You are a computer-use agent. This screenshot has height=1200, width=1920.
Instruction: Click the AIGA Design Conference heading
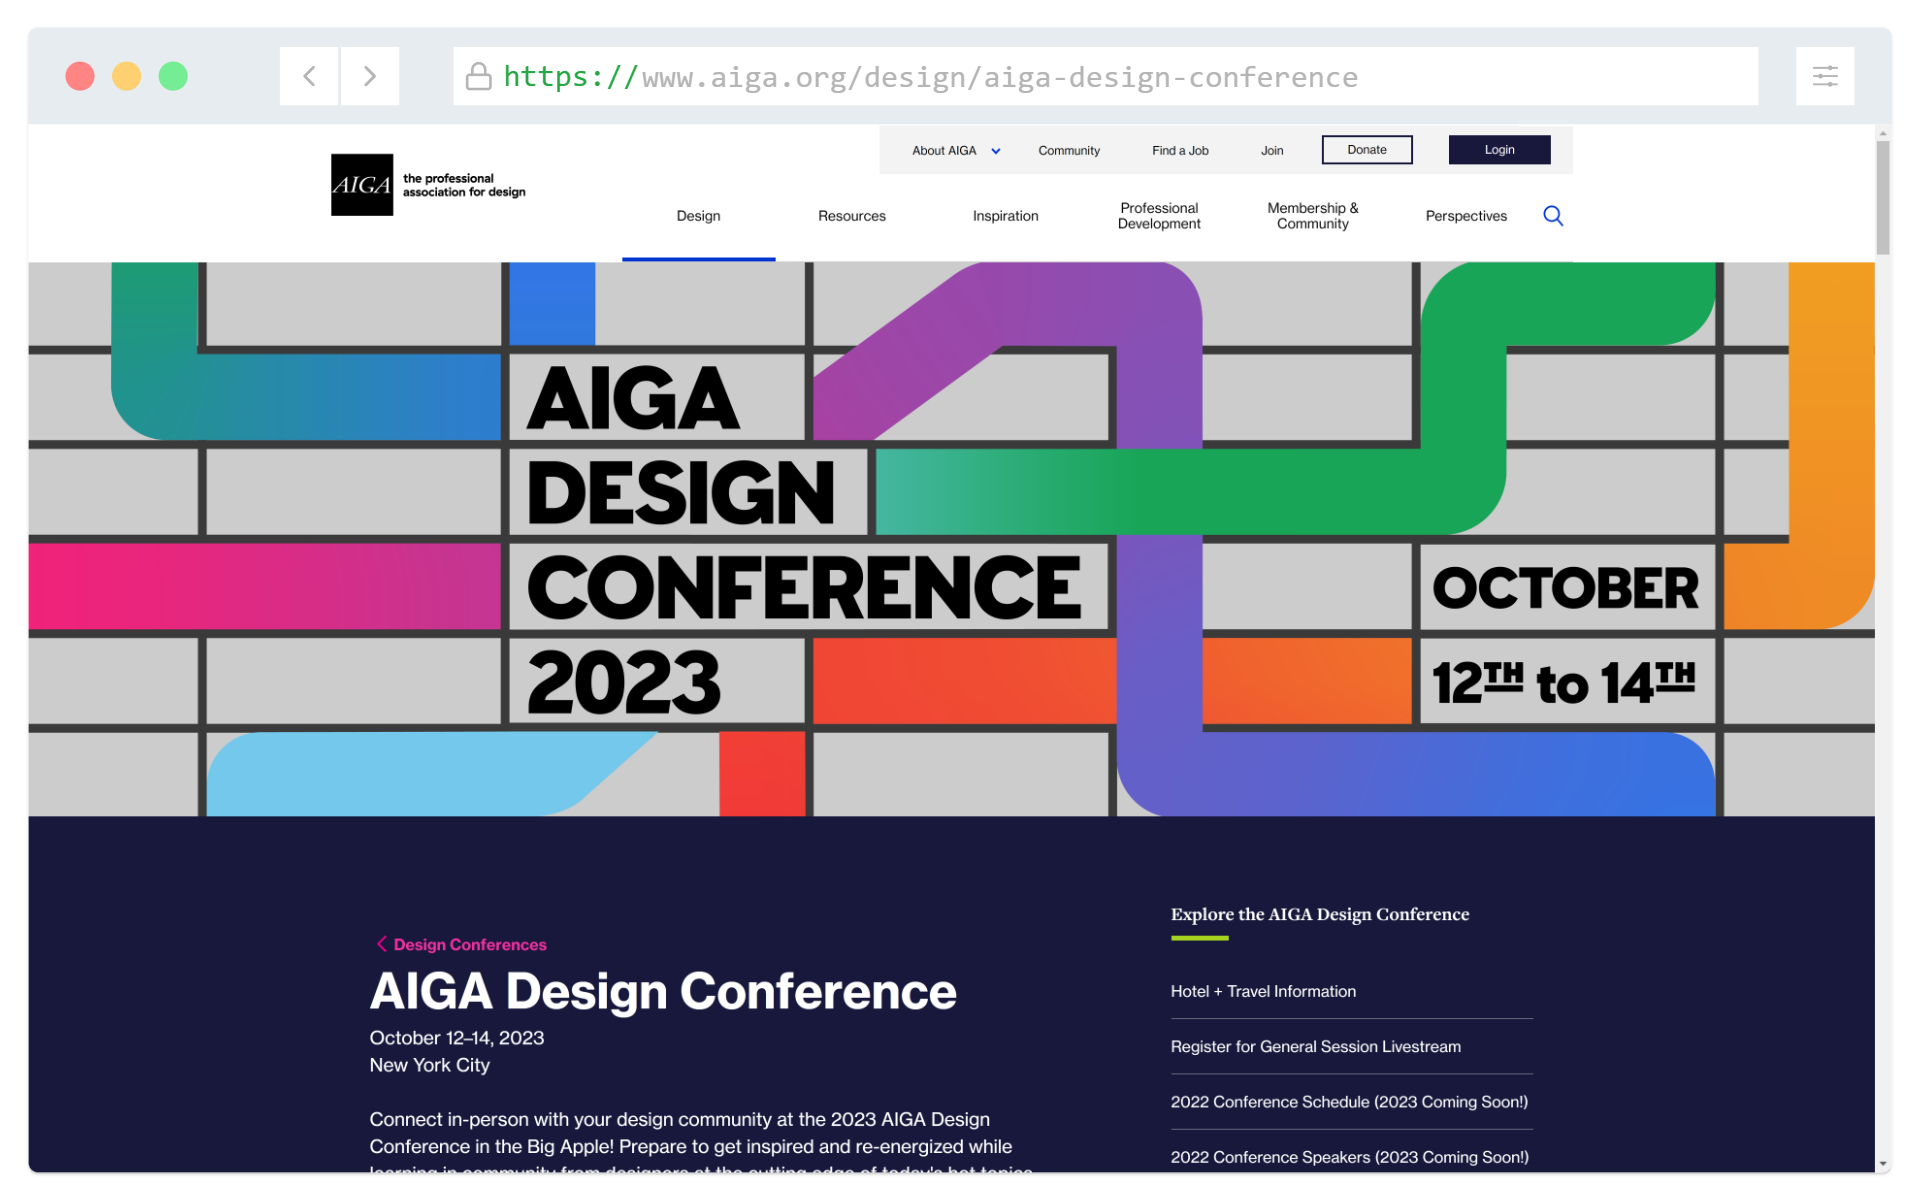pos(663,991)
